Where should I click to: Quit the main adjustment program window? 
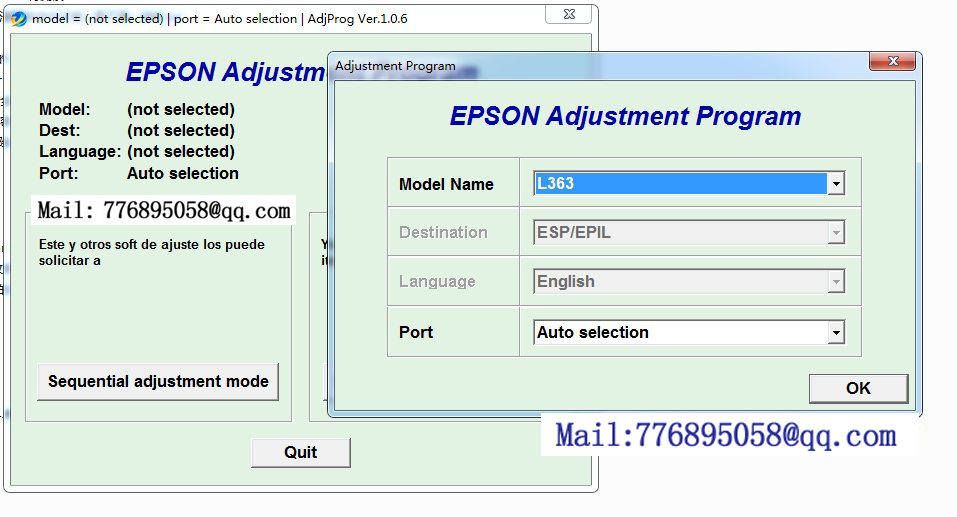coord(300,452)
